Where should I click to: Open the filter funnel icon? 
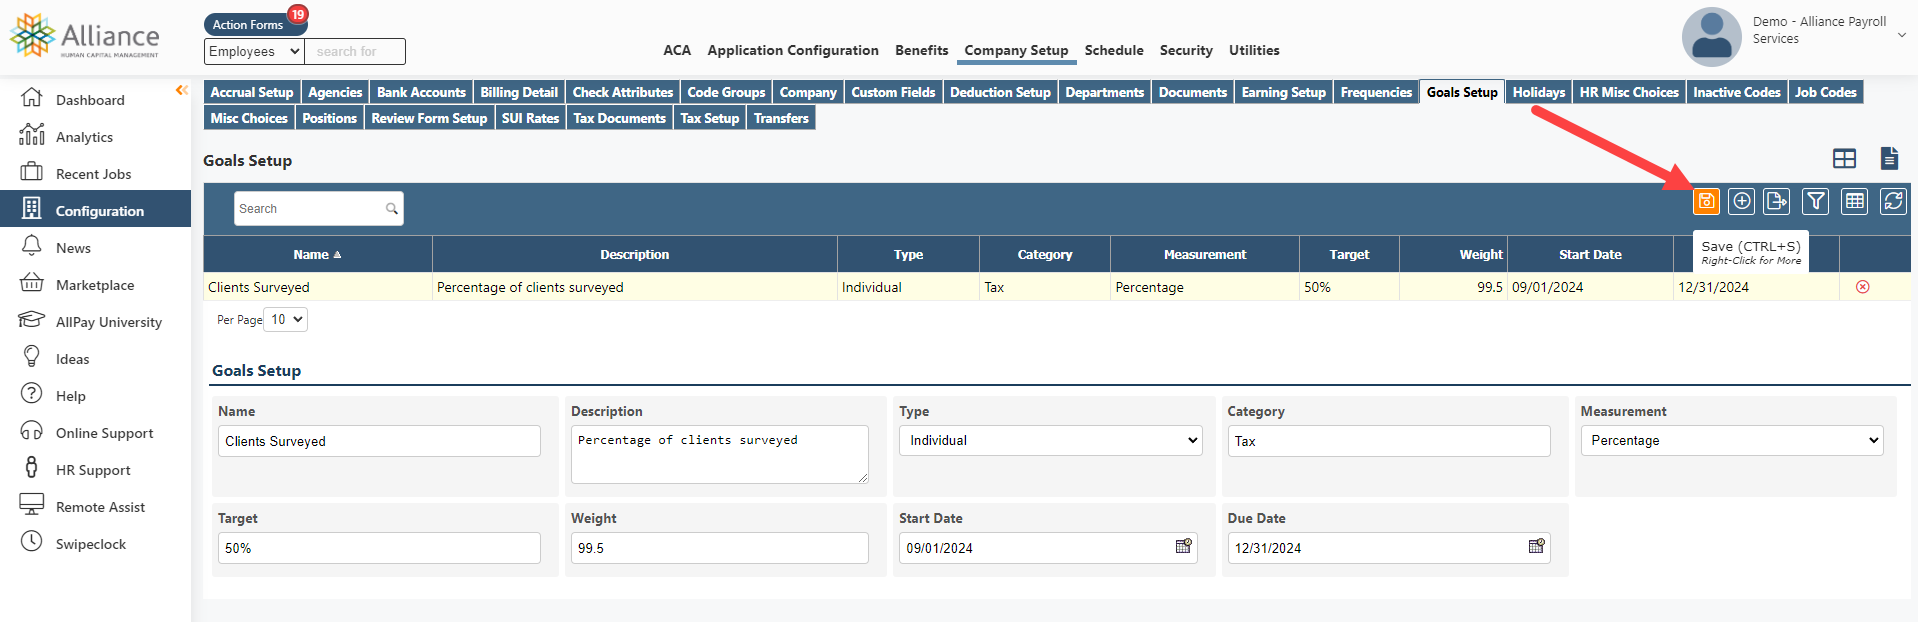pyautogui.click(x=1816, y=201)
